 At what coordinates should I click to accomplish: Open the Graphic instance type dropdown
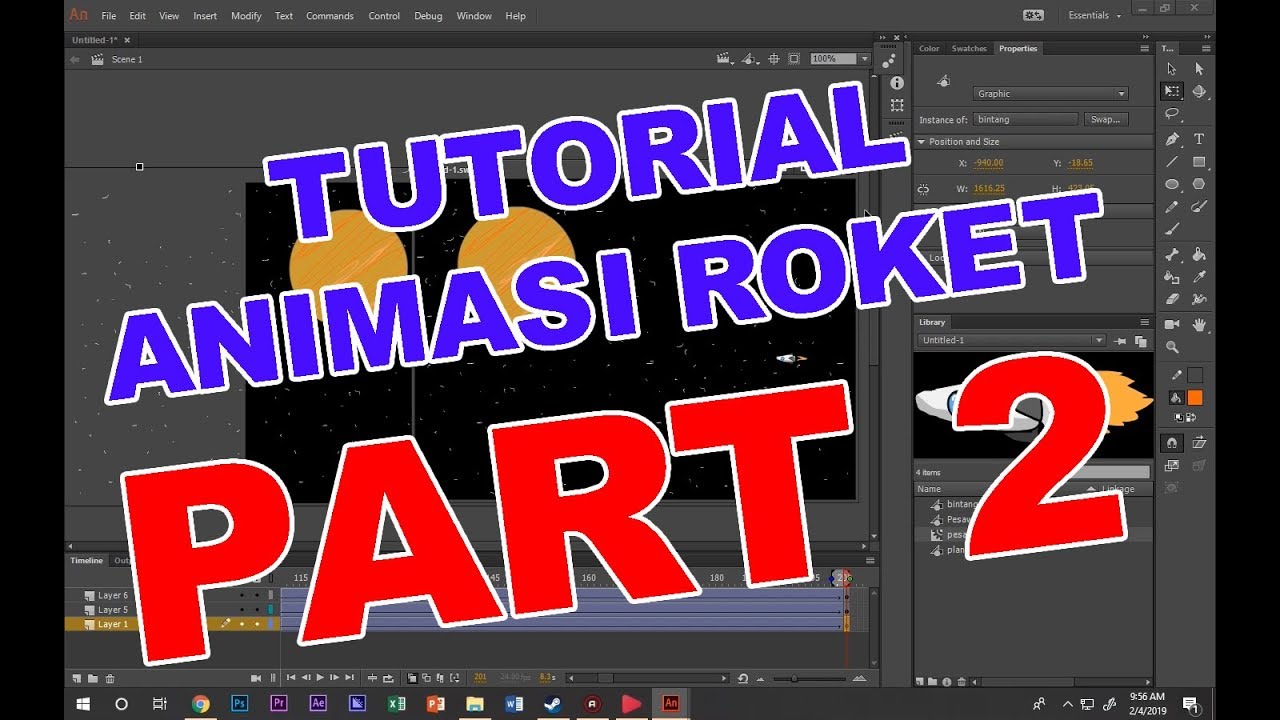tap(1050, 94)
